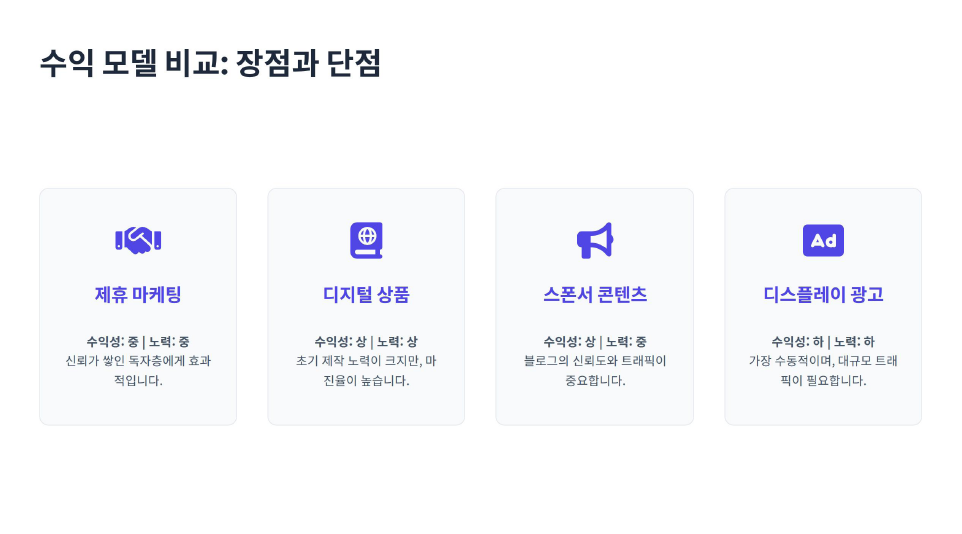
Task: Select the 스폰서 콘텐츠 heading
Action: pos(595,295)
